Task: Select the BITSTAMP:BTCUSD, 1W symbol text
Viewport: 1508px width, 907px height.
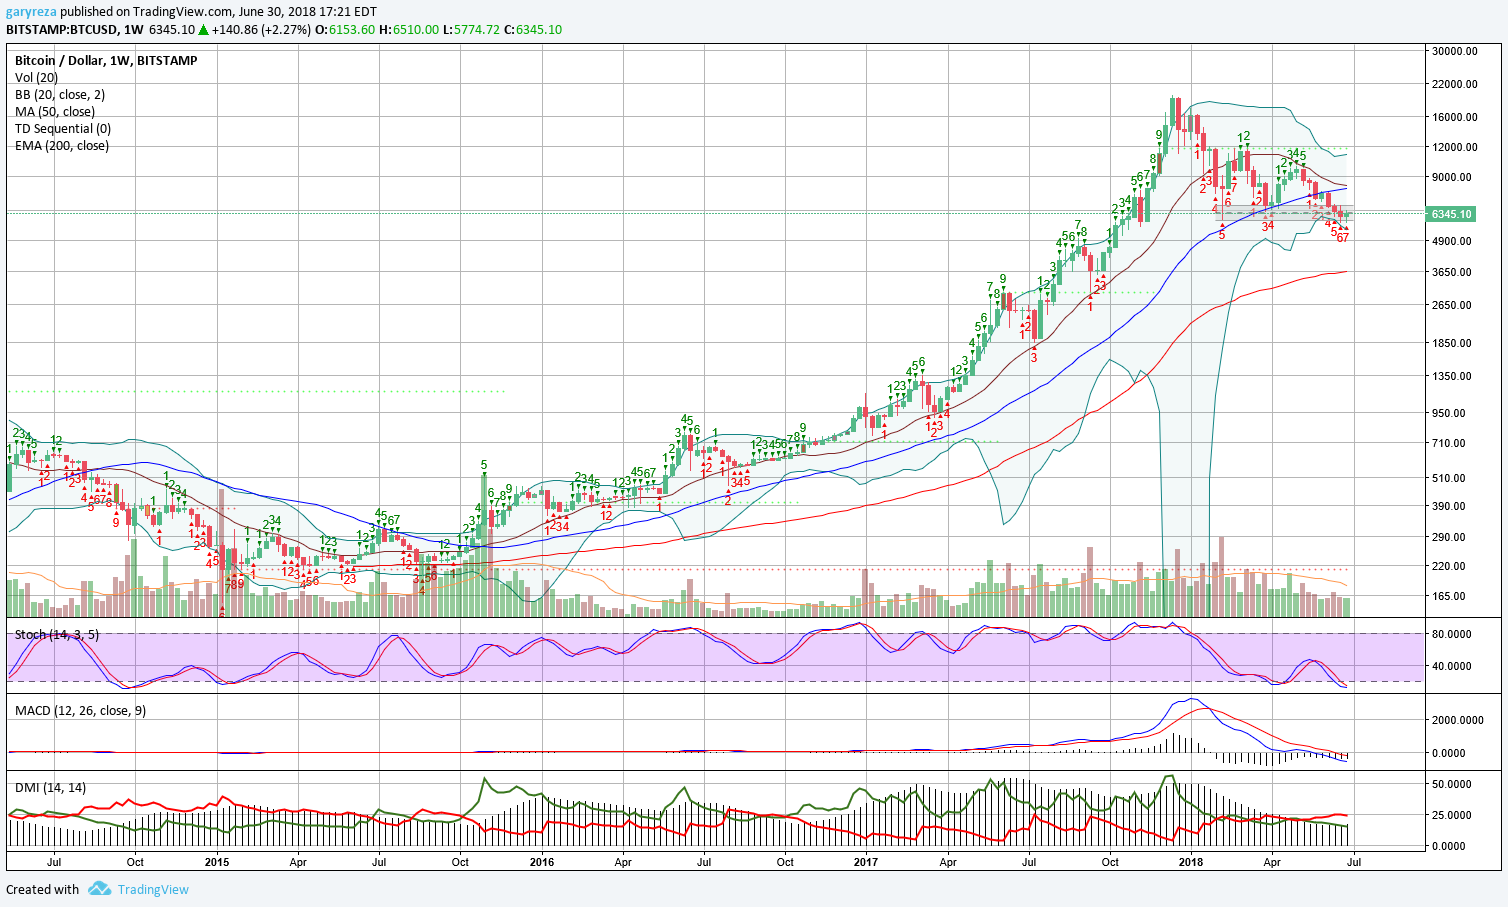Action: [74, 30]
